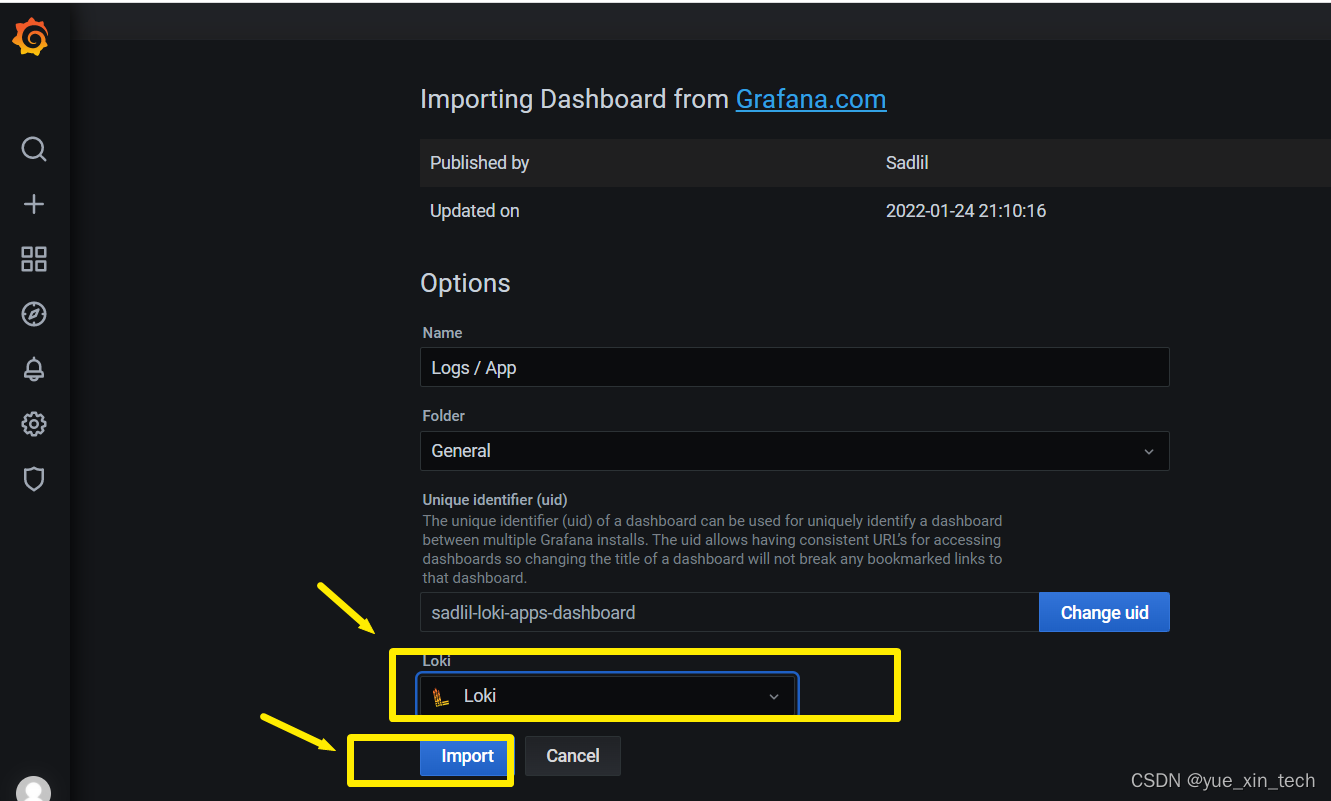Follow the Grafana.com link

(810, 99)
